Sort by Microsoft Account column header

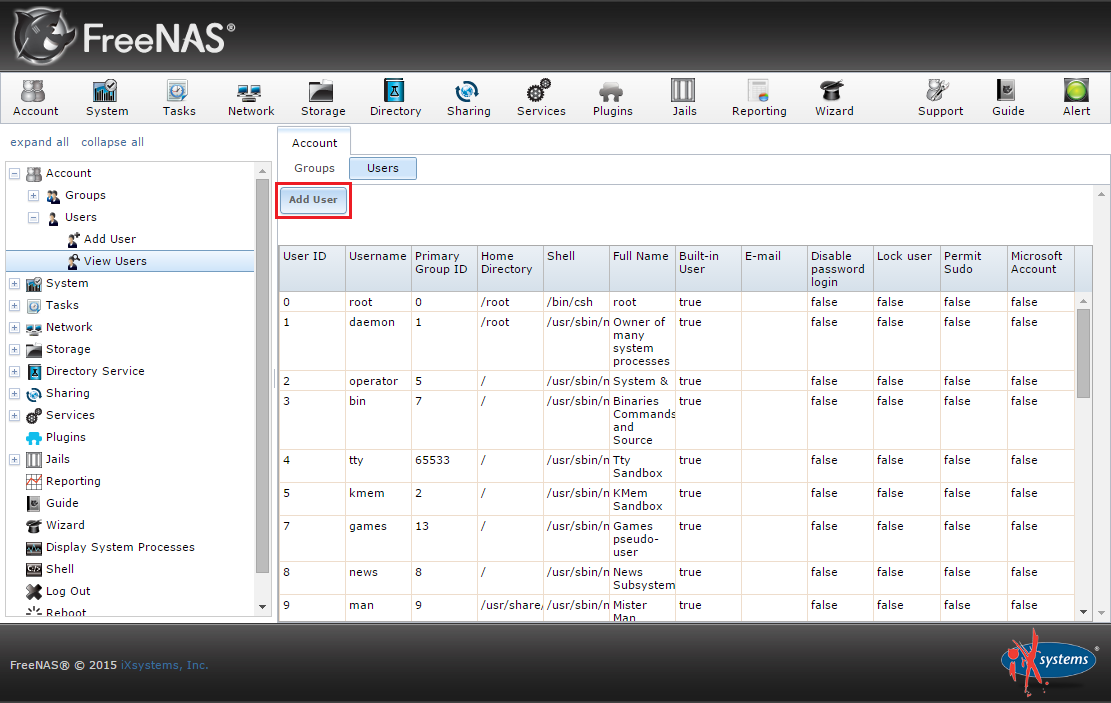(x=1041, y=269)
